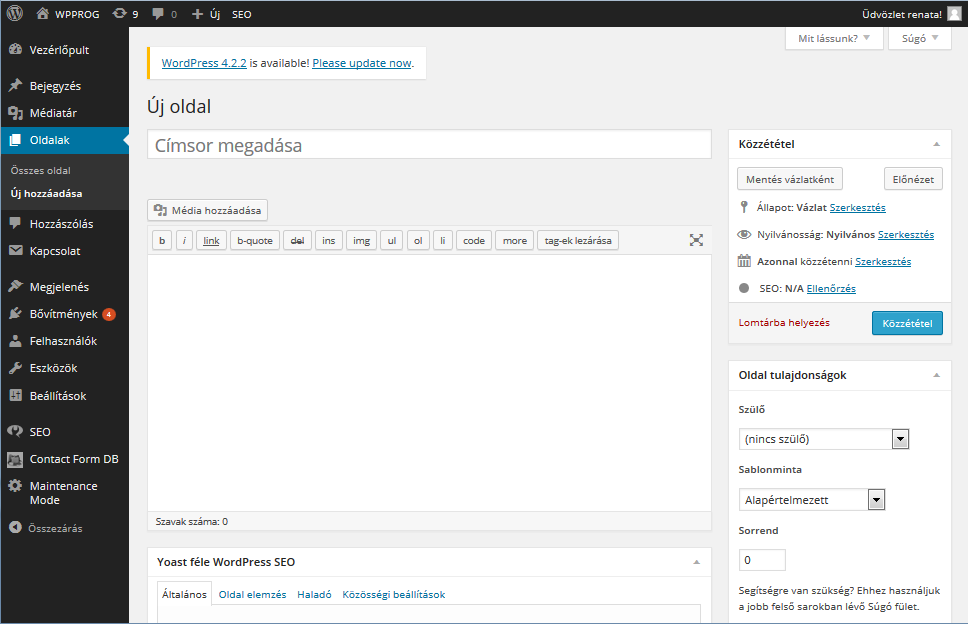Click the WordPress logo icon
This screenshot has width=968, height=624.
(x=15, y=14)
